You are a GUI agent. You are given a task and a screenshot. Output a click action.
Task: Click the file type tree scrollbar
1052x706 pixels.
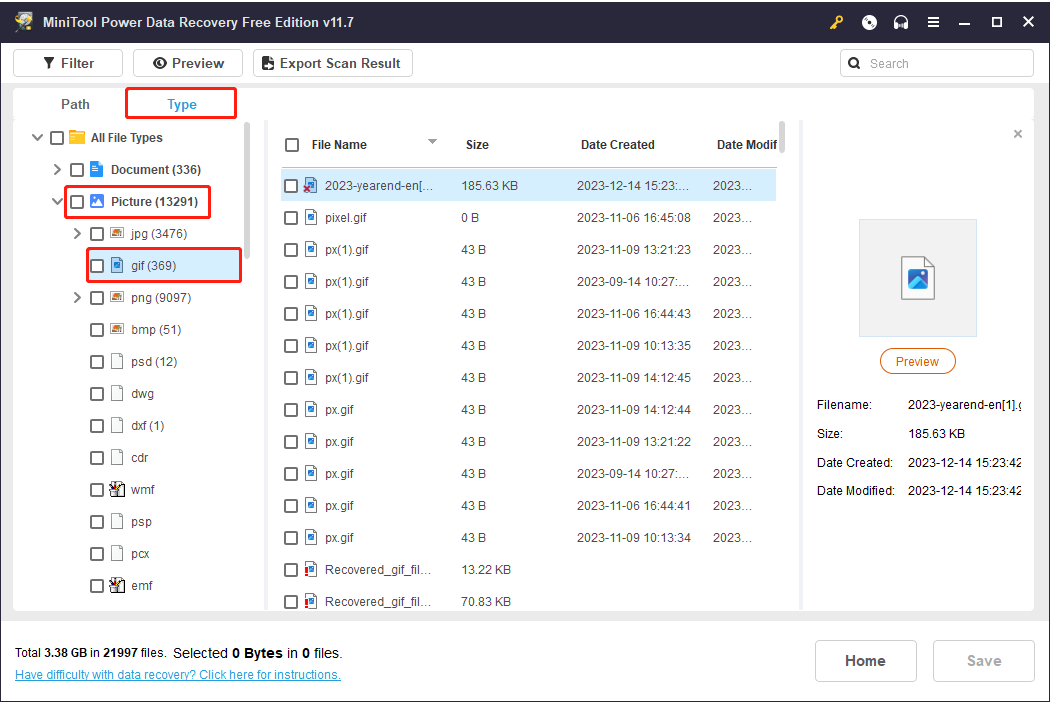[x=247, y=191]
